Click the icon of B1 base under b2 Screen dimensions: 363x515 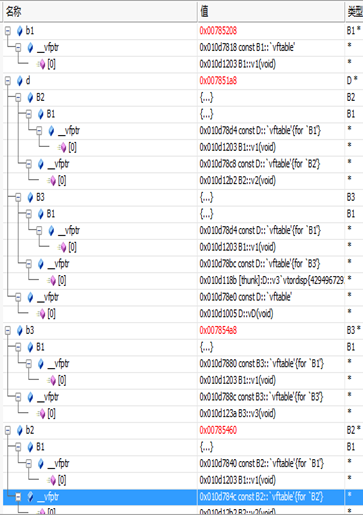[x=30, y=447]
